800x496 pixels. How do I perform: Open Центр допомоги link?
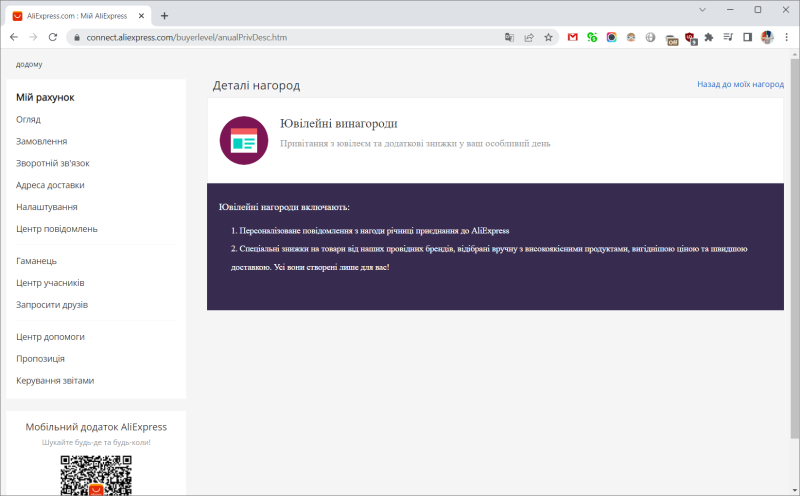point(50,337)
